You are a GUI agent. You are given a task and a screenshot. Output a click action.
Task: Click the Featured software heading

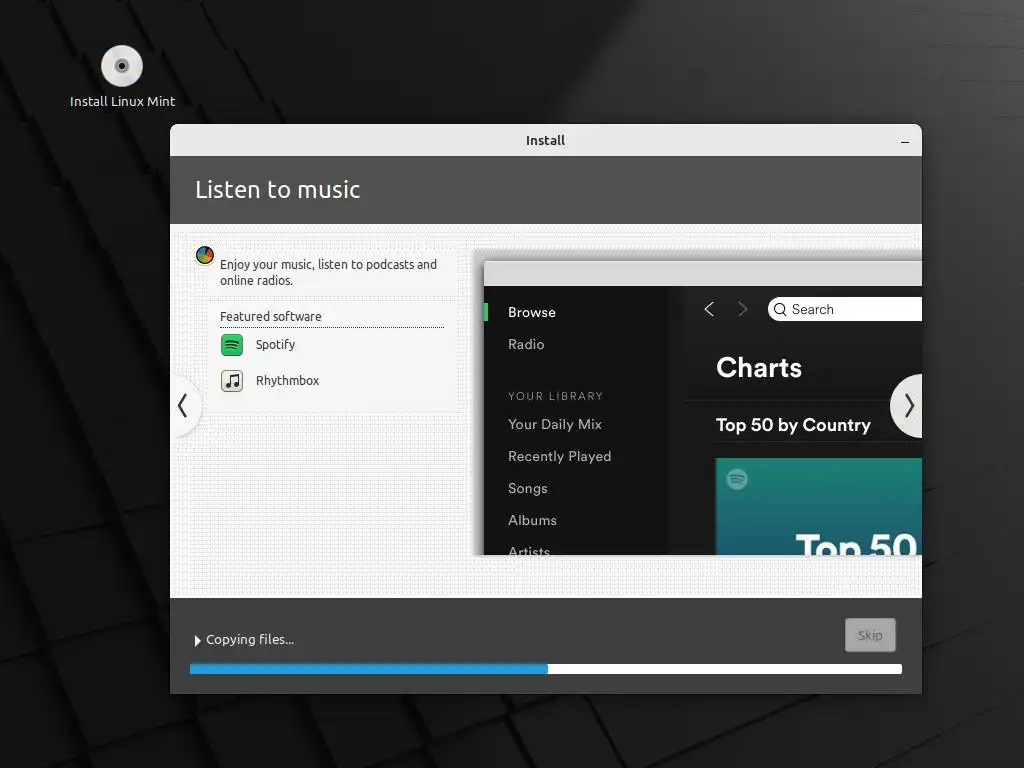pyautogui.click(x=270, y=317)
